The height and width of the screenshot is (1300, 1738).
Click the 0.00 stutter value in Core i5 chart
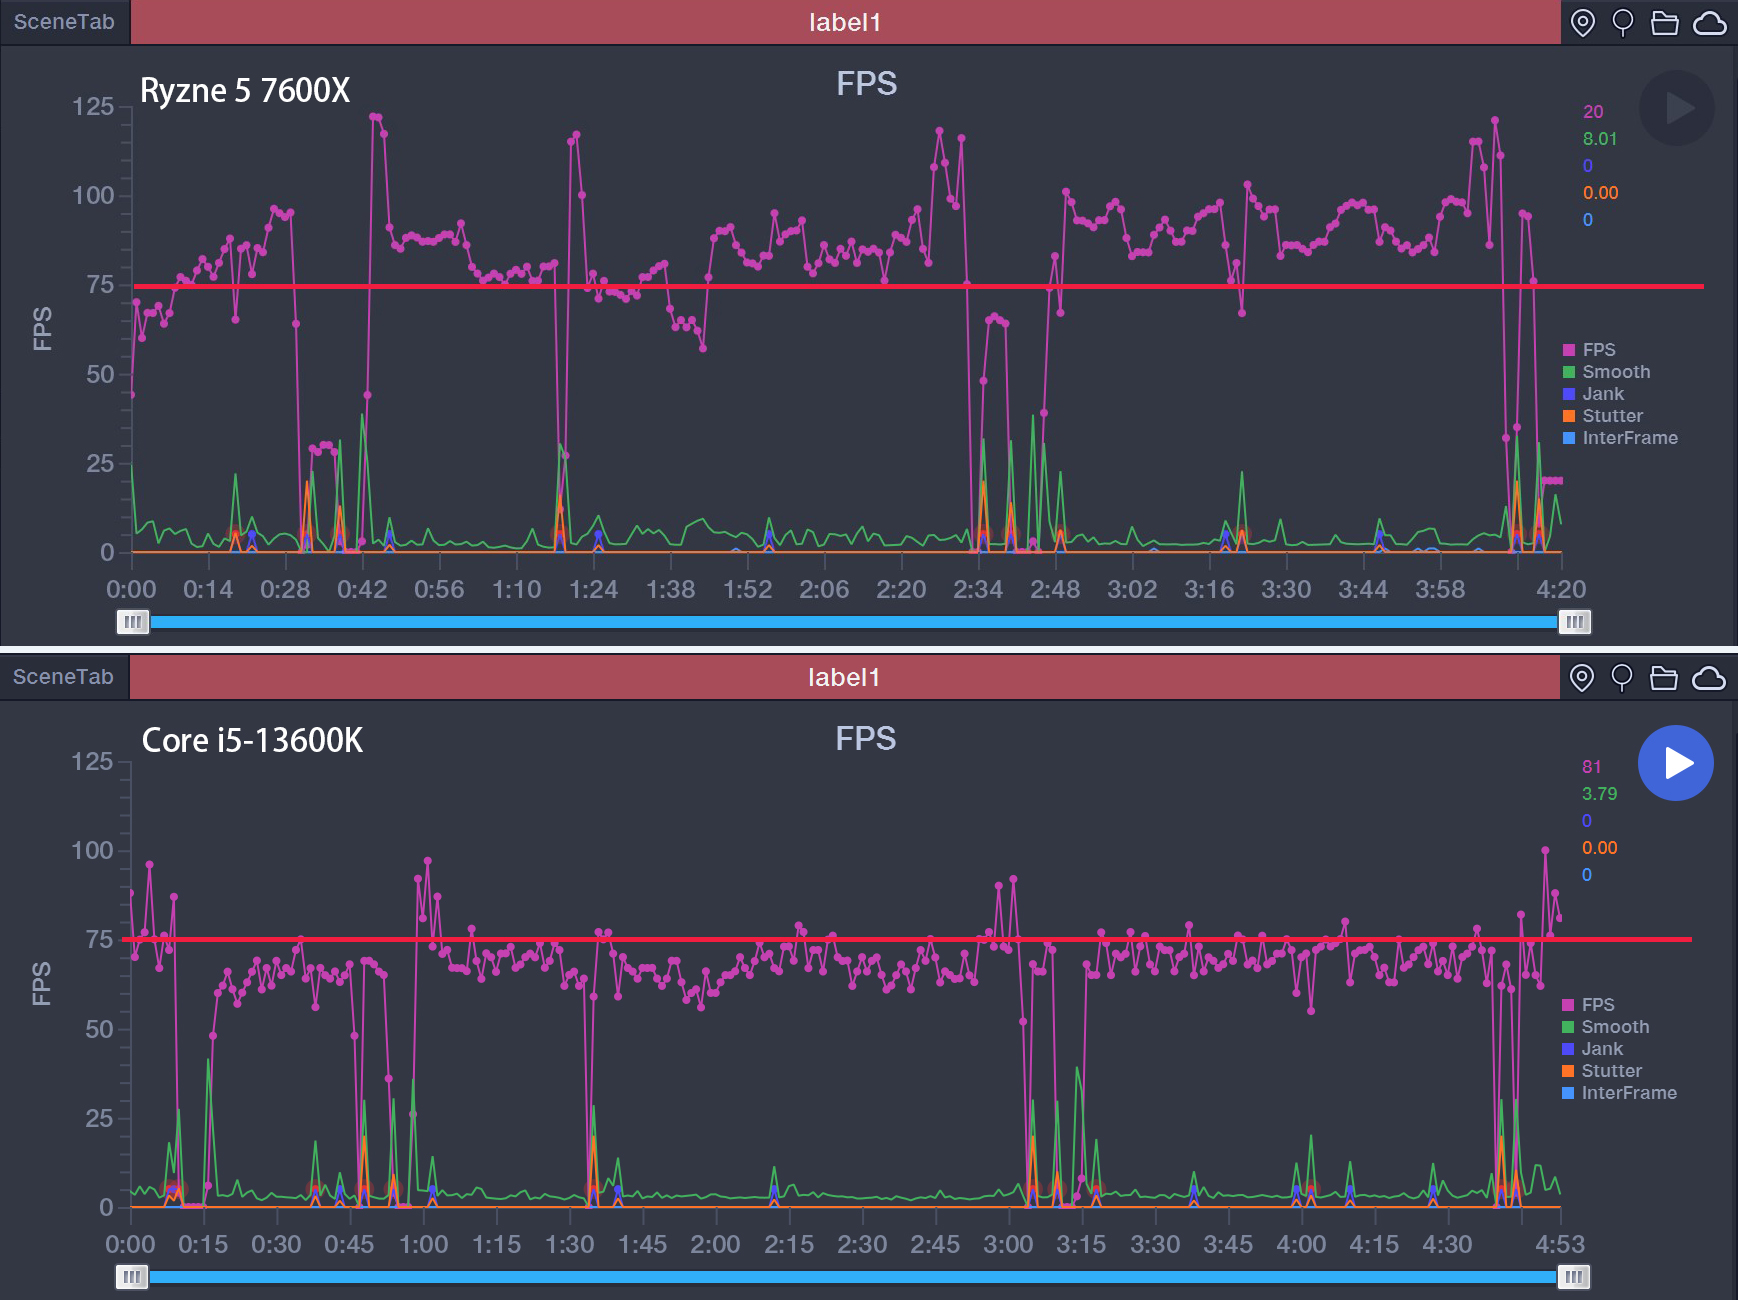(x=1599, y=848)
